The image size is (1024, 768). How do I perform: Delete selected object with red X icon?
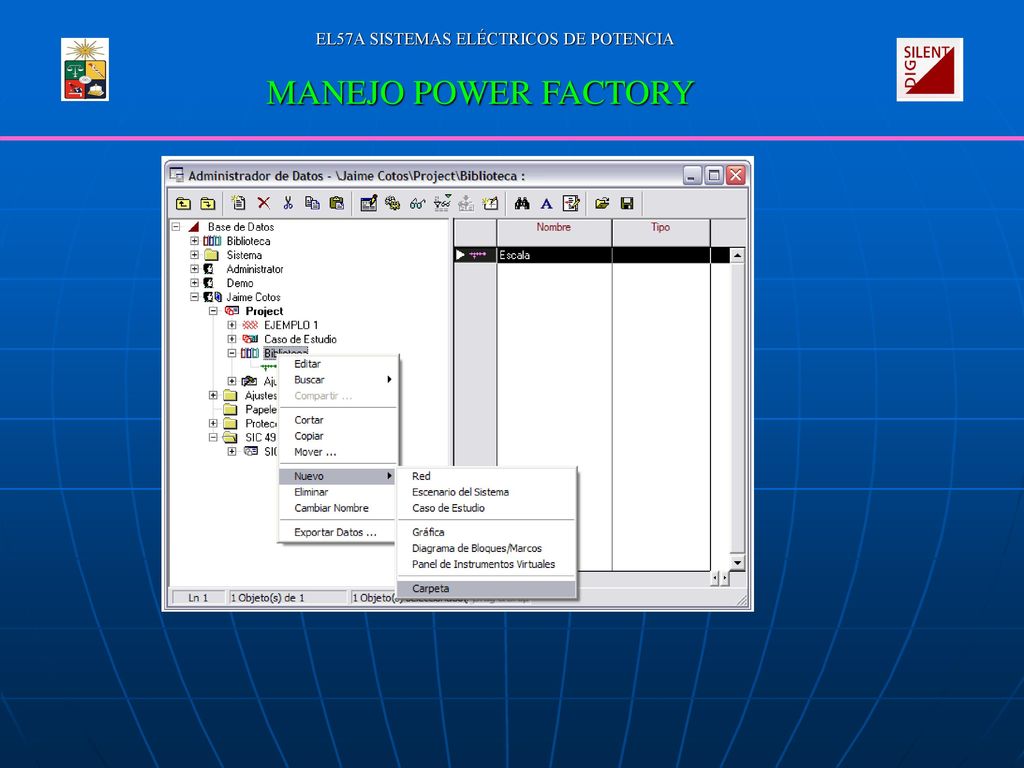tap(263, 203)
